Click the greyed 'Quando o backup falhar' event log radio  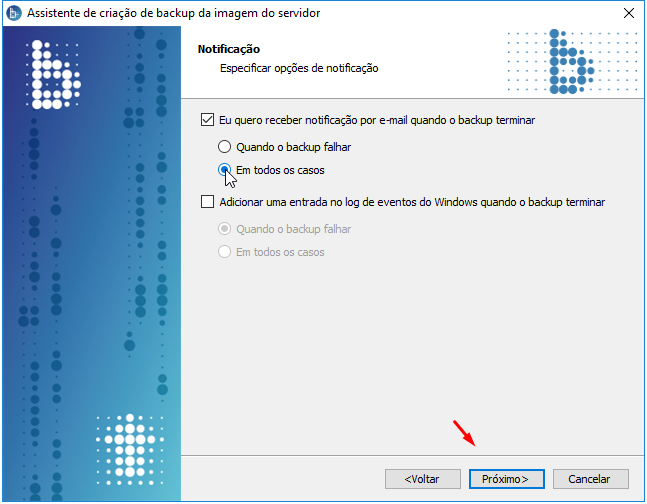(224, 229)
